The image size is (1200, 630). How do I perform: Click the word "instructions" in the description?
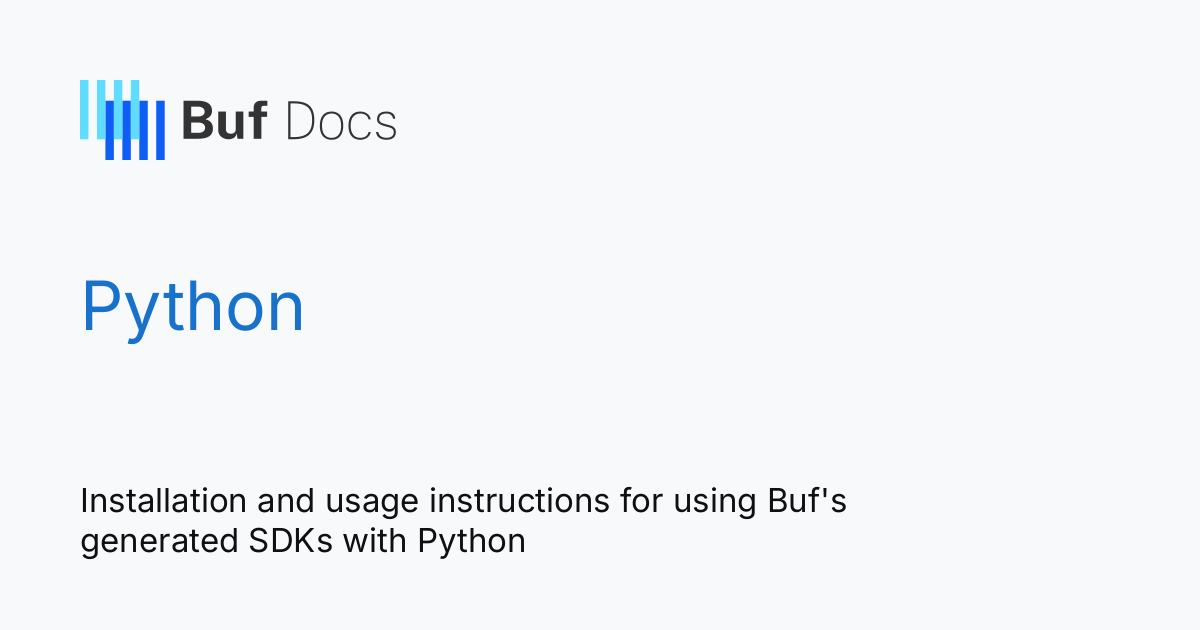coord(486,500)
